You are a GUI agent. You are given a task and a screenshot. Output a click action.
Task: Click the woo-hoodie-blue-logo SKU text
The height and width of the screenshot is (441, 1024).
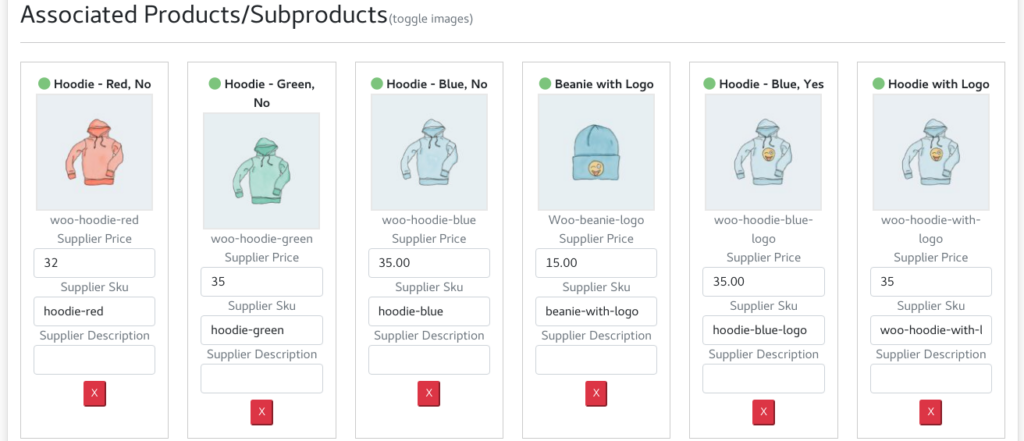point(763,229)
